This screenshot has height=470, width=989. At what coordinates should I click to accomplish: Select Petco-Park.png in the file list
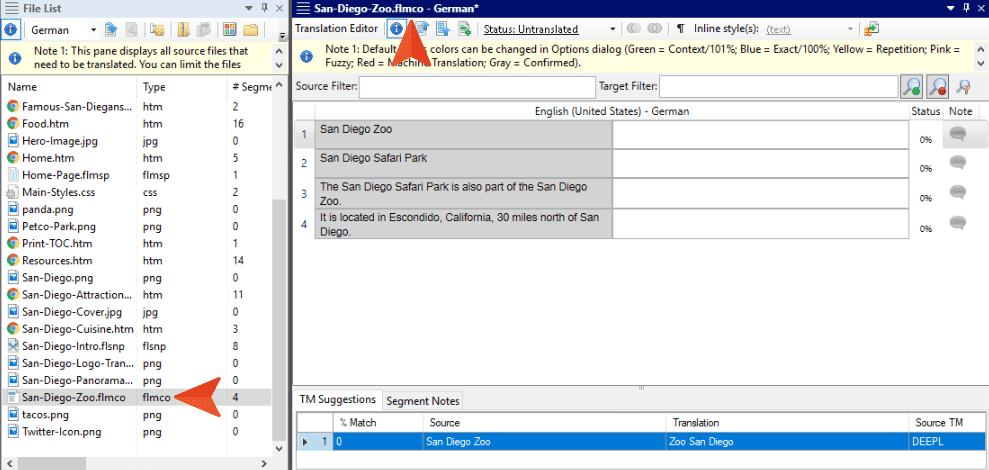(137, 226)
